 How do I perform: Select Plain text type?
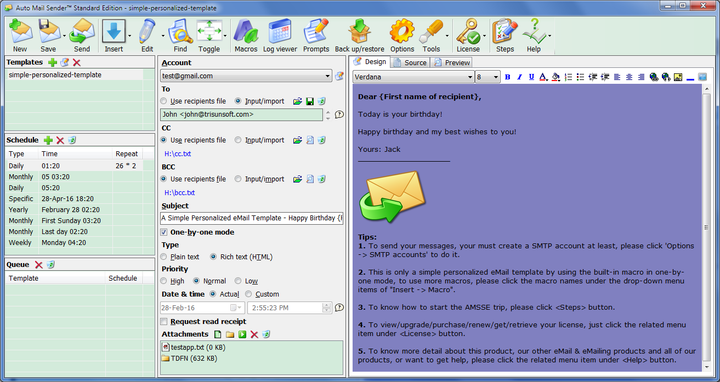(x=180, y=257)
